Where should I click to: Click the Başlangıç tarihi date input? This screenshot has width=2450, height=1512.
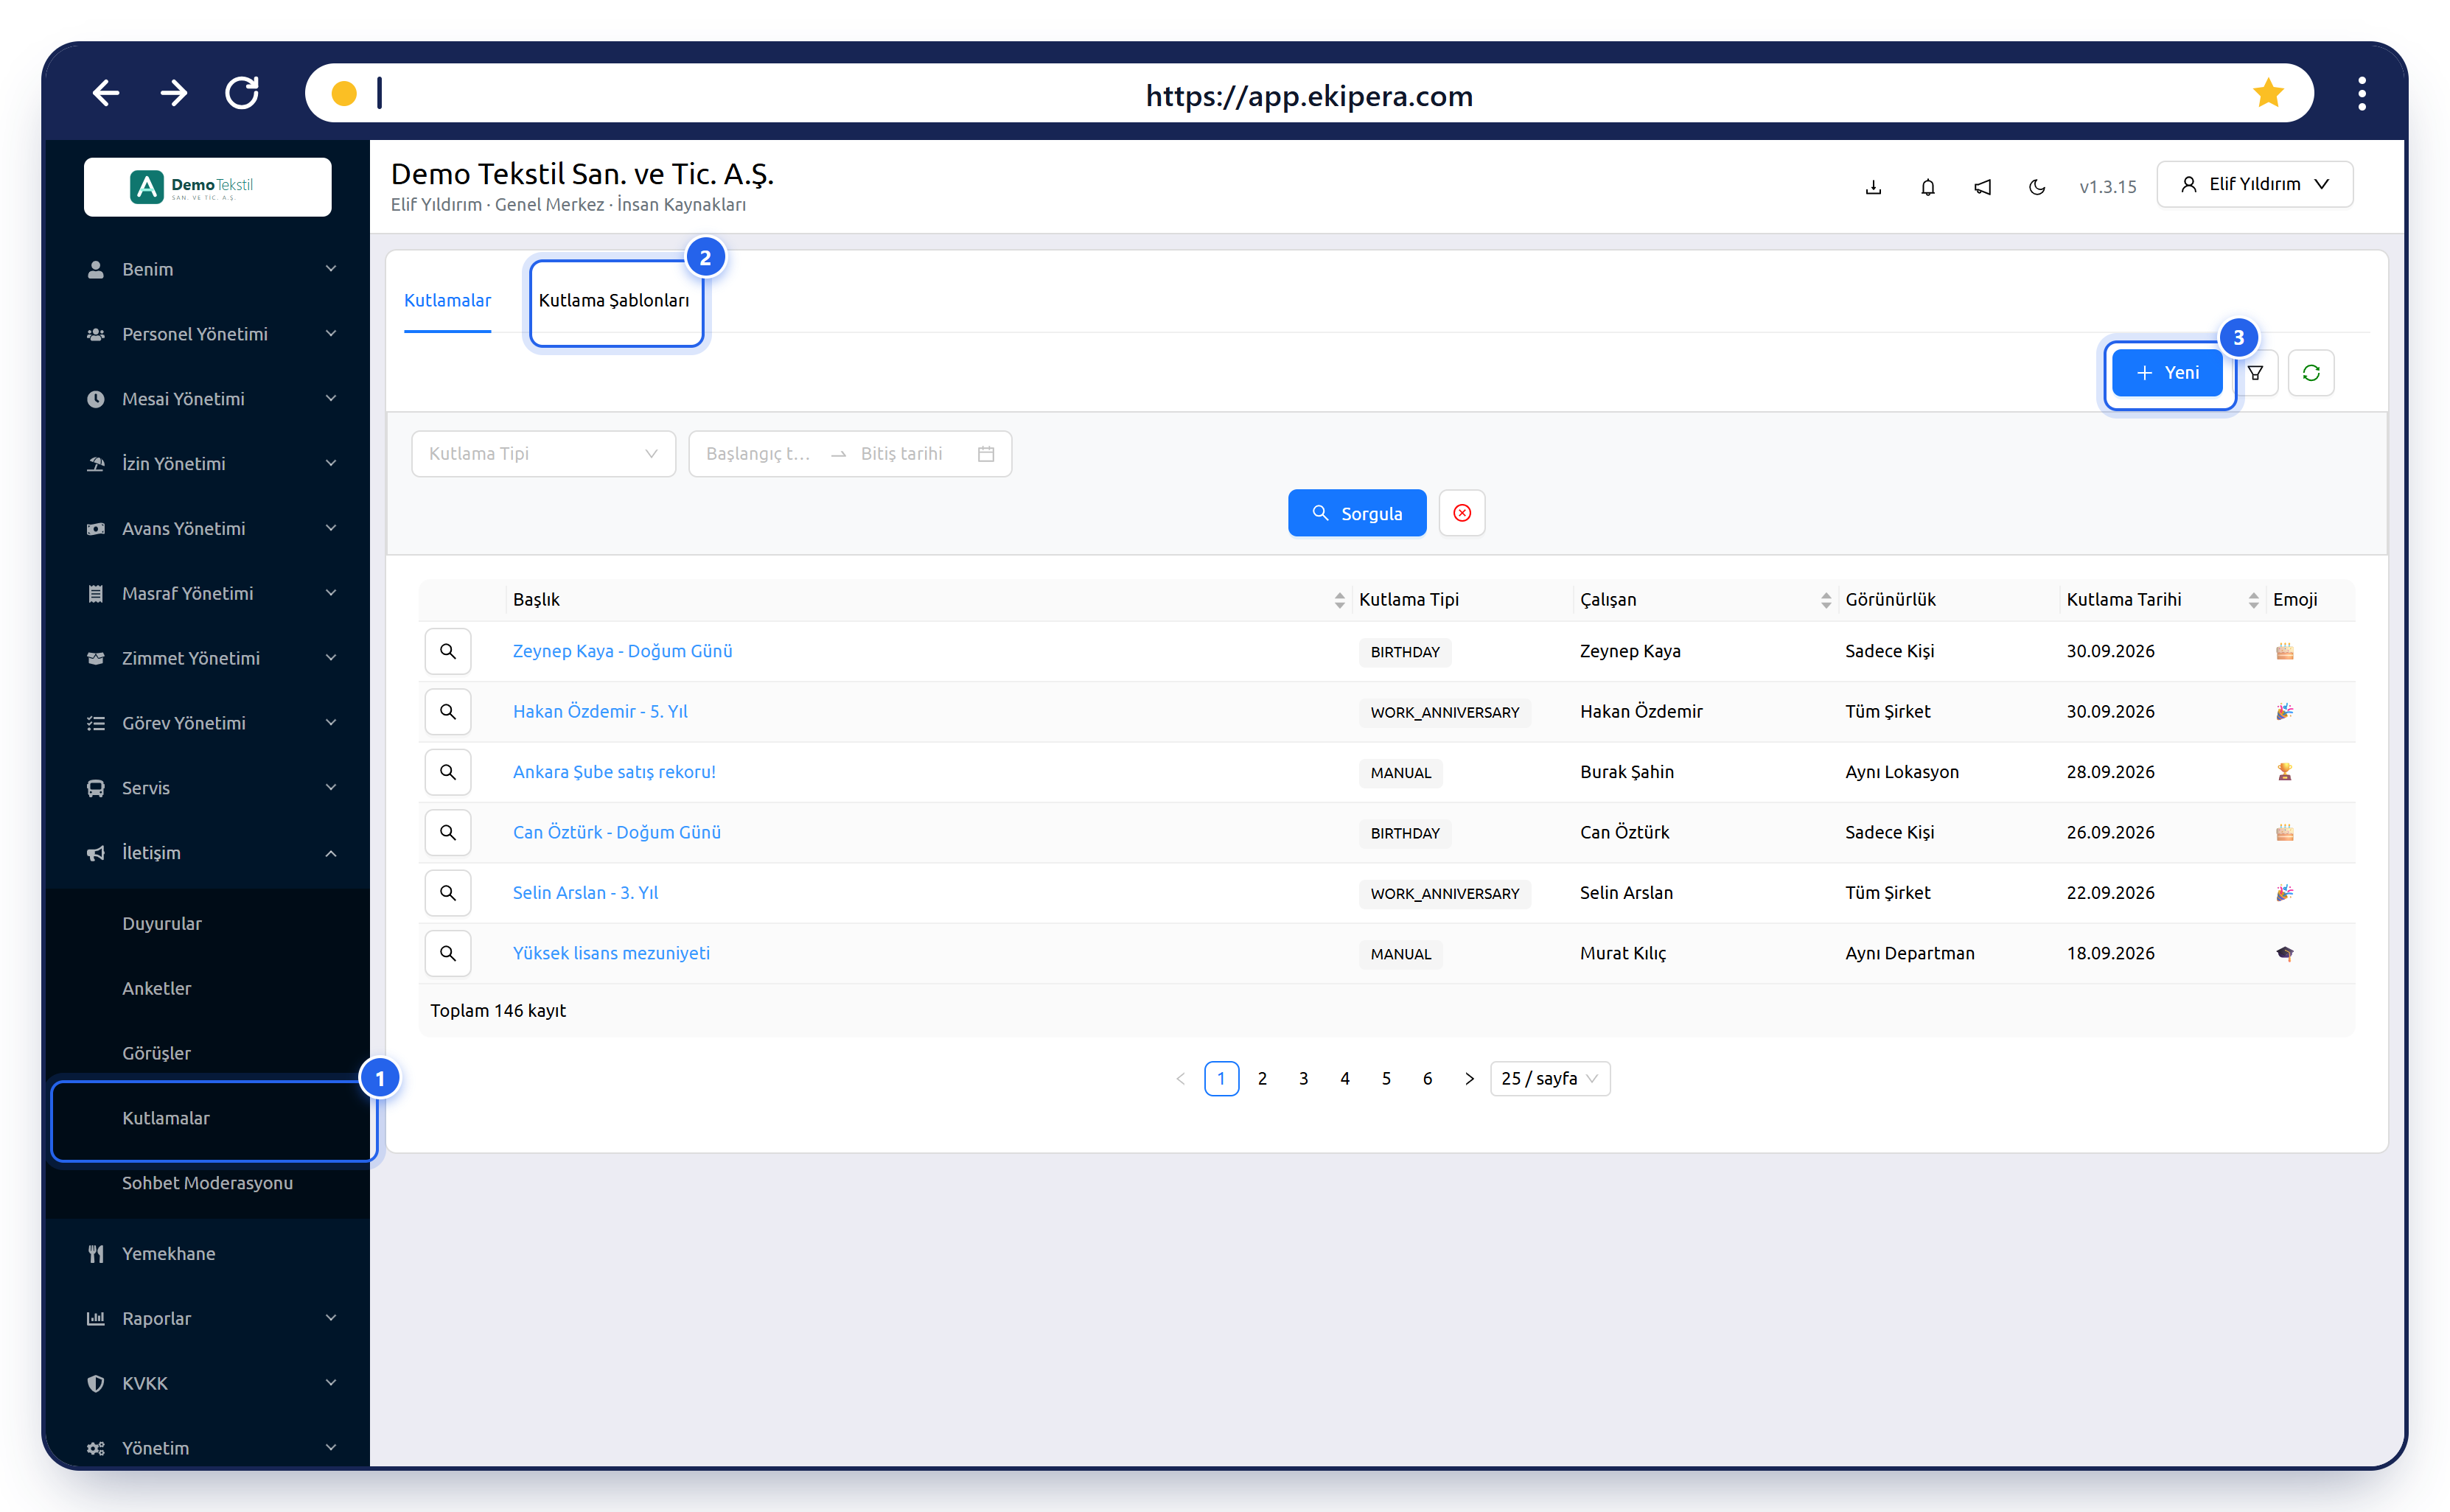(758, 454)
